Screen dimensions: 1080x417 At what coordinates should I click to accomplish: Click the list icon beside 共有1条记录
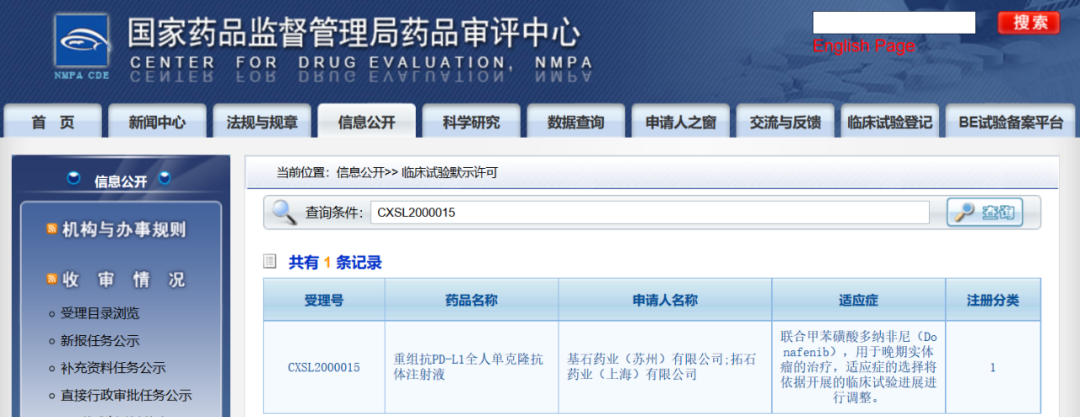[270, 262]
